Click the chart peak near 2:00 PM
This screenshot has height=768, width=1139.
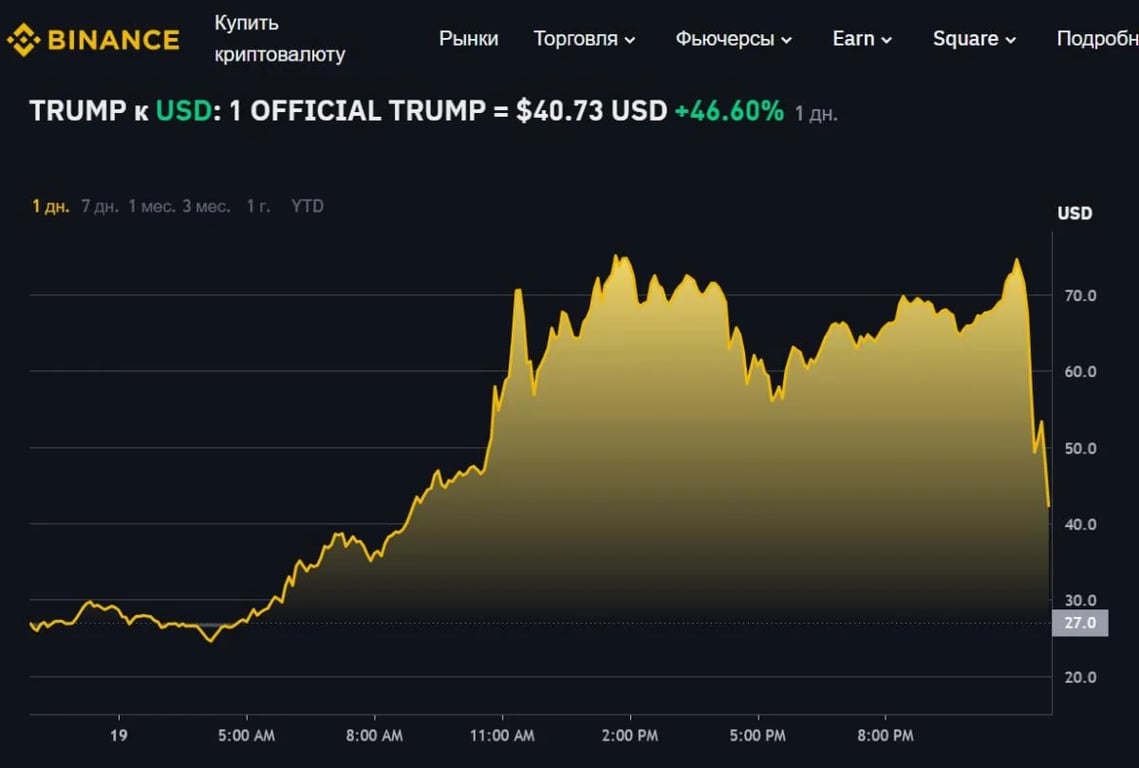coord(616,255)
